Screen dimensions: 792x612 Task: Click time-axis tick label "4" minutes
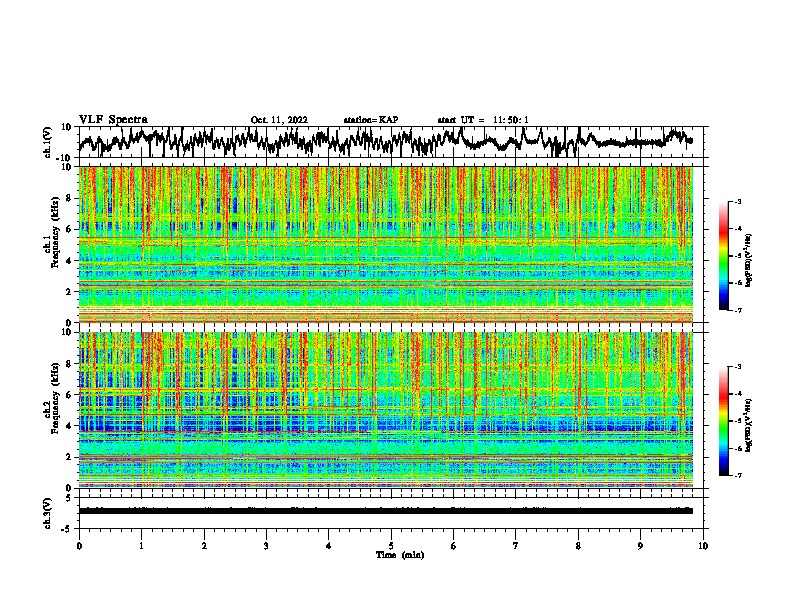329,546
